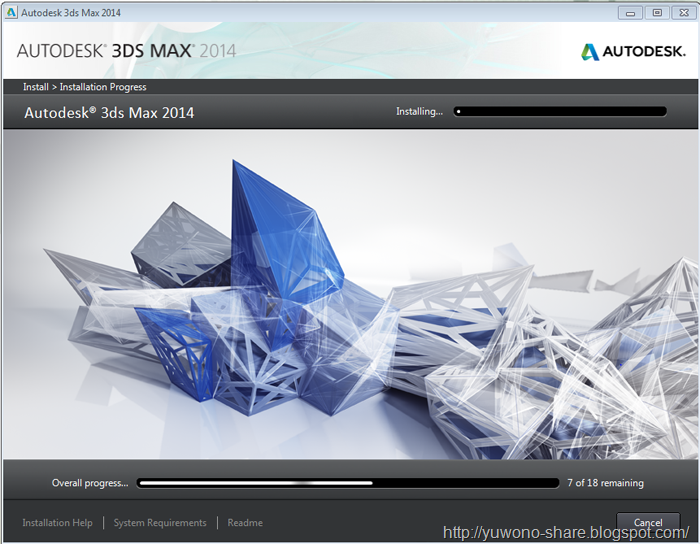Click the 'Overall progress...' label

90,483
